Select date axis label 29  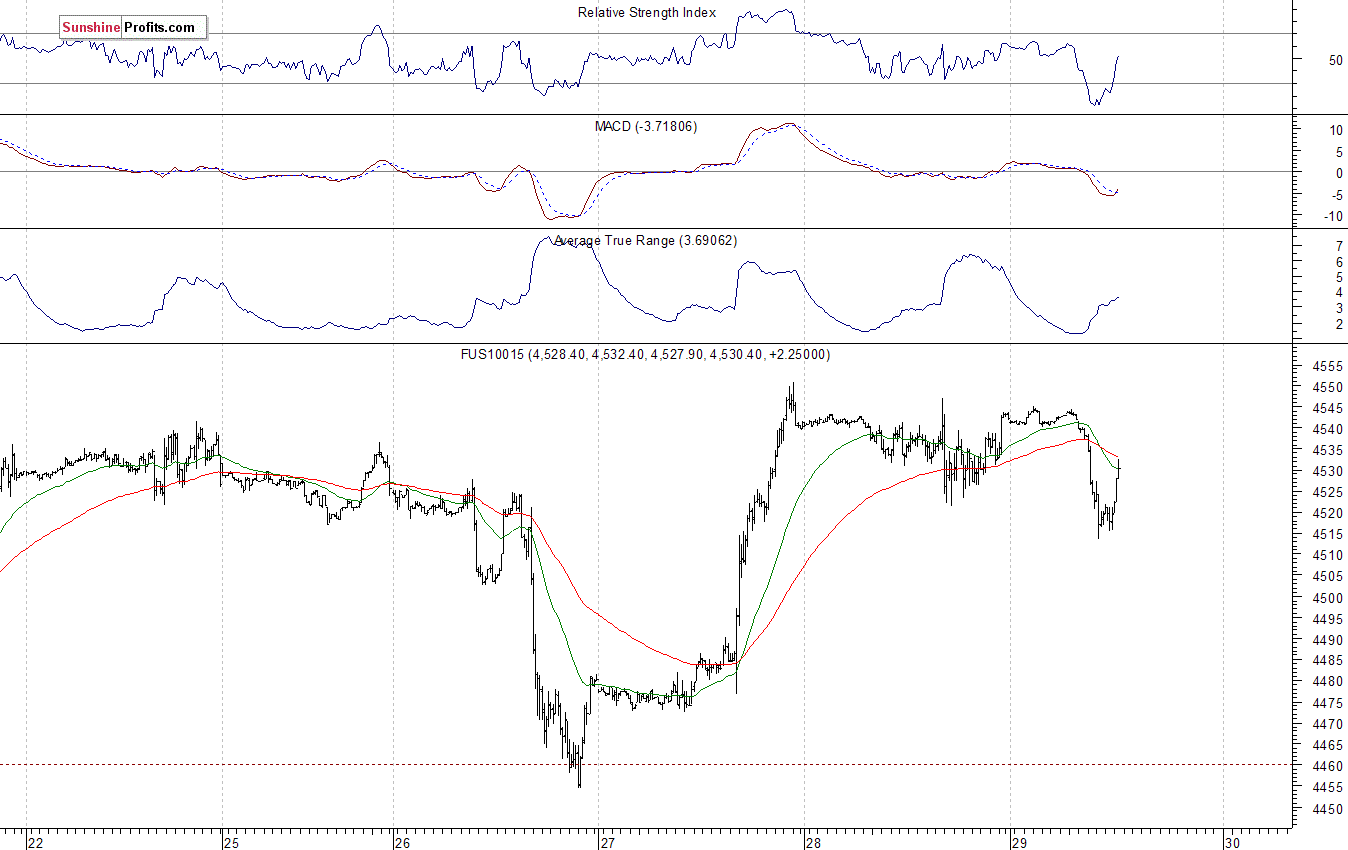pyautogui.click(x=1020, y=843)
